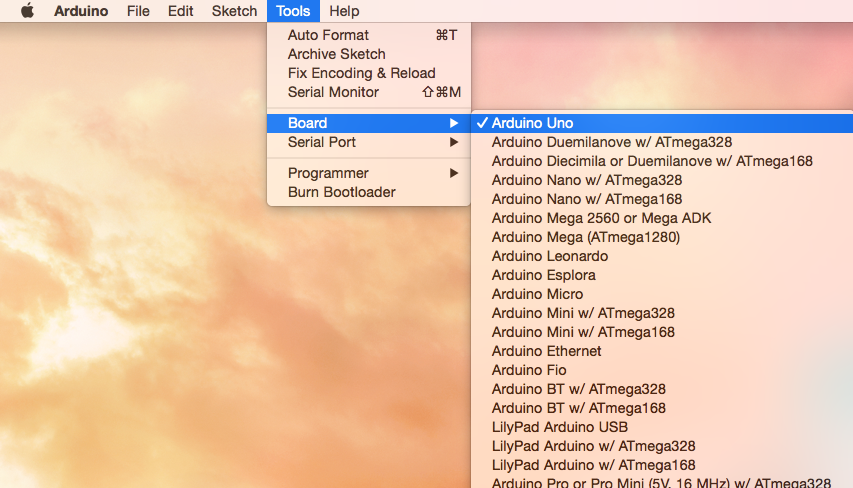The width and height of the screenshot is (853, 488).
Task: Choose LilyPad Arduino w/ ATmega328
Action: click(662, 447)
